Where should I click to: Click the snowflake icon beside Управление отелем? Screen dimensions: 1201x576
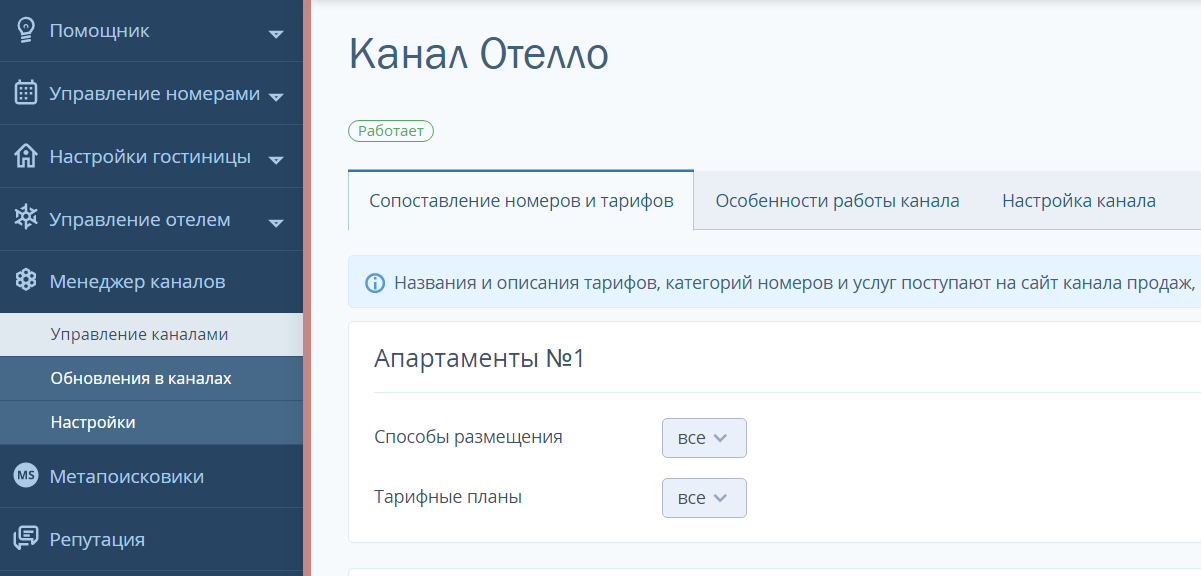(x=26, y=218)
